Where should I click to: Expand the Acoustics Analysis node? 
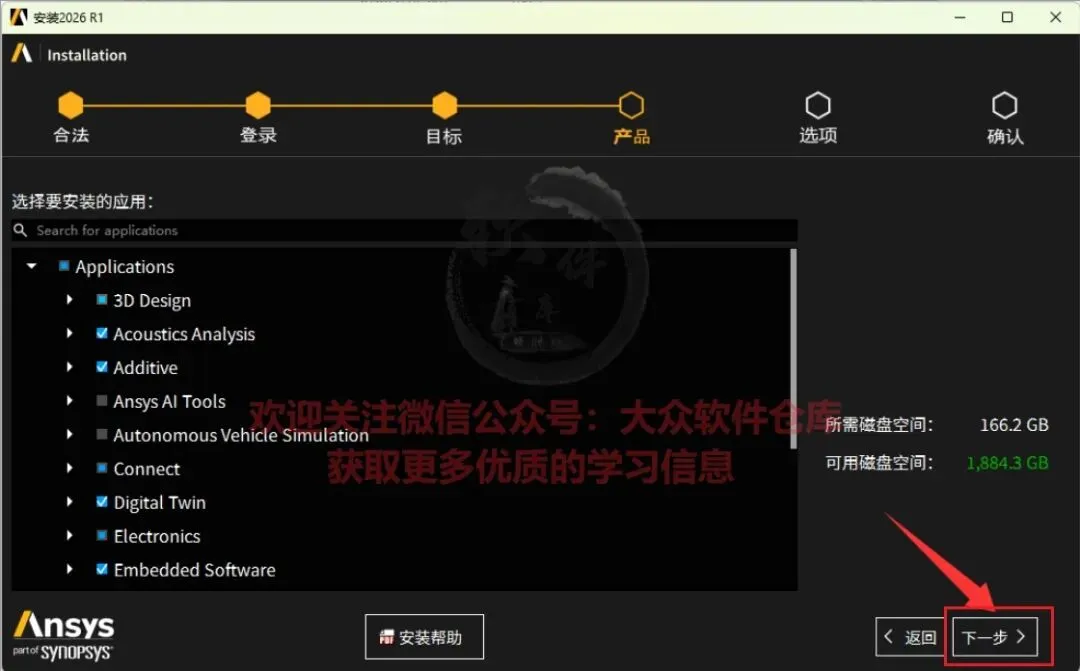point(70,333)
